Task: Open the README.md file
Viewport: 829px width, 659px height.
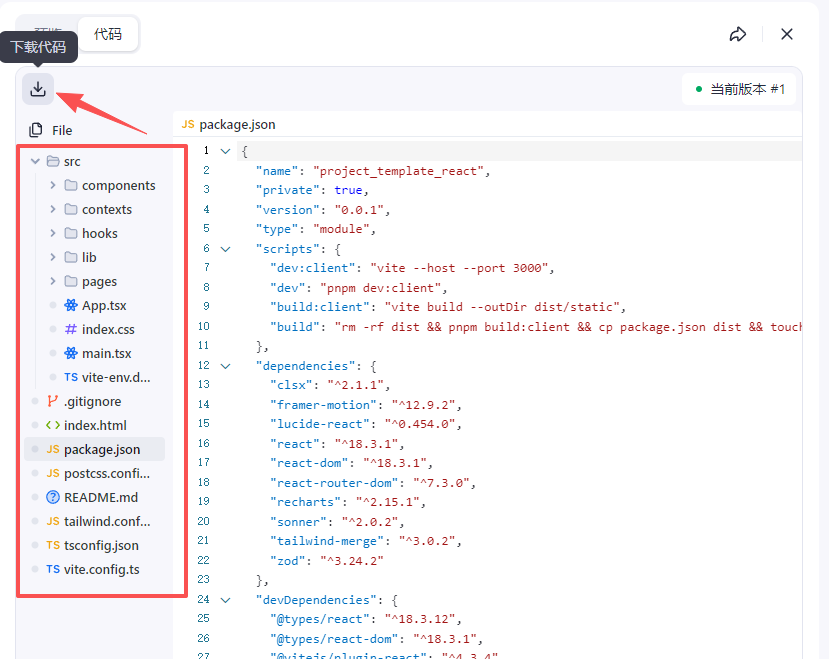Action: (100, 497)
